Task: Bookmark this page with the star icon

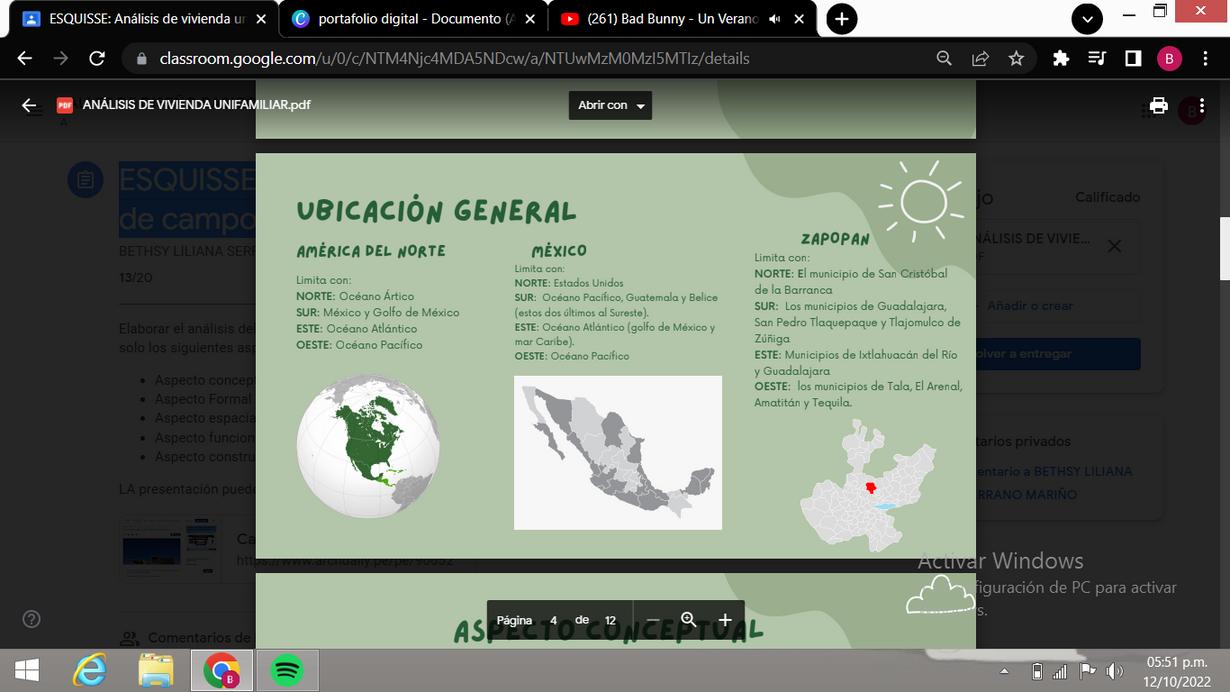Action: 1016,58
